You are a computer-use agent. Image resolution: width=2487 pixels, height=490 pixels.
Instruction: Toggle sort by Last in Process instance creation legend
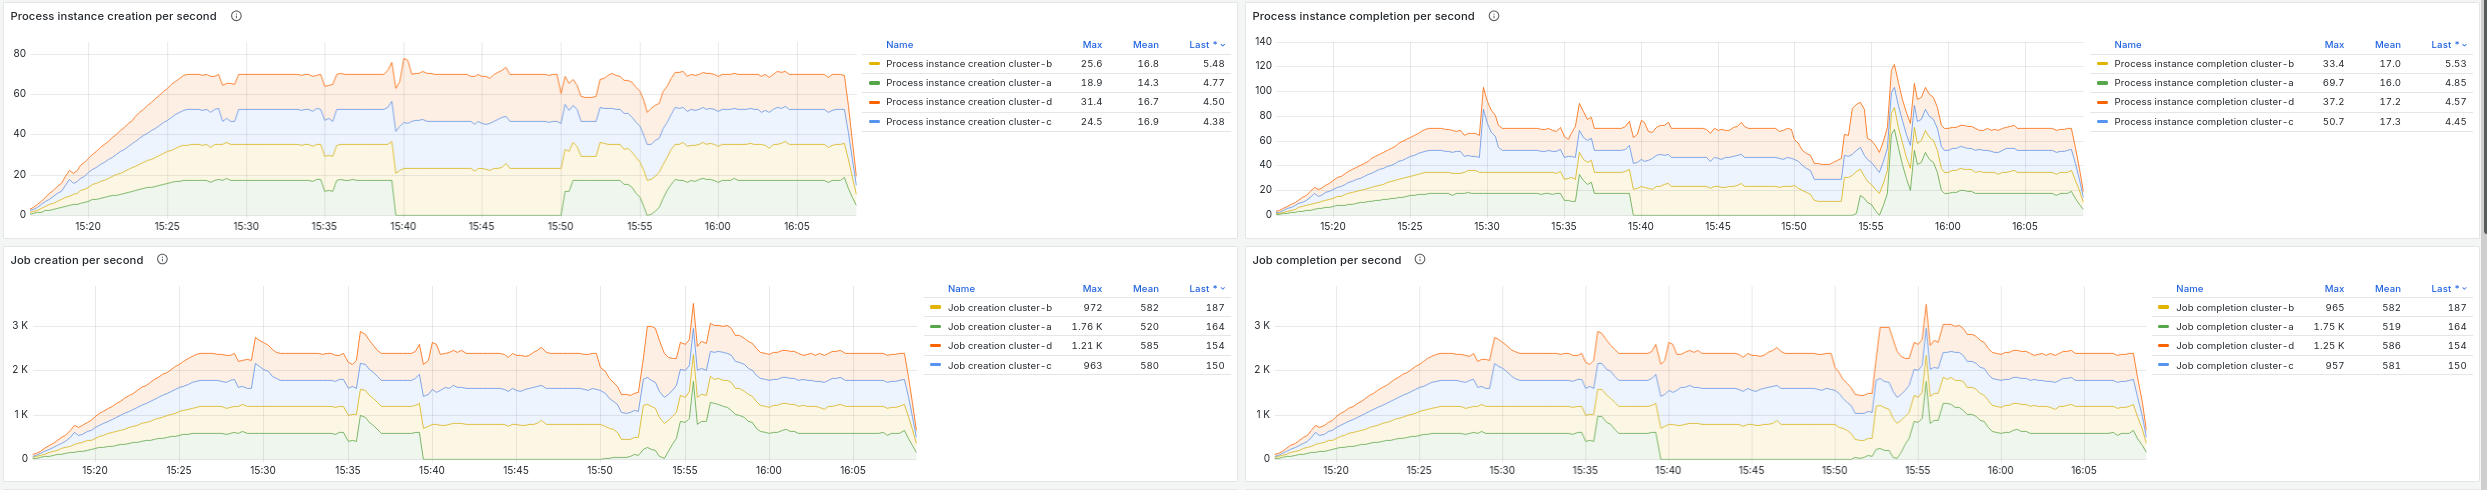coord(1207,45)
